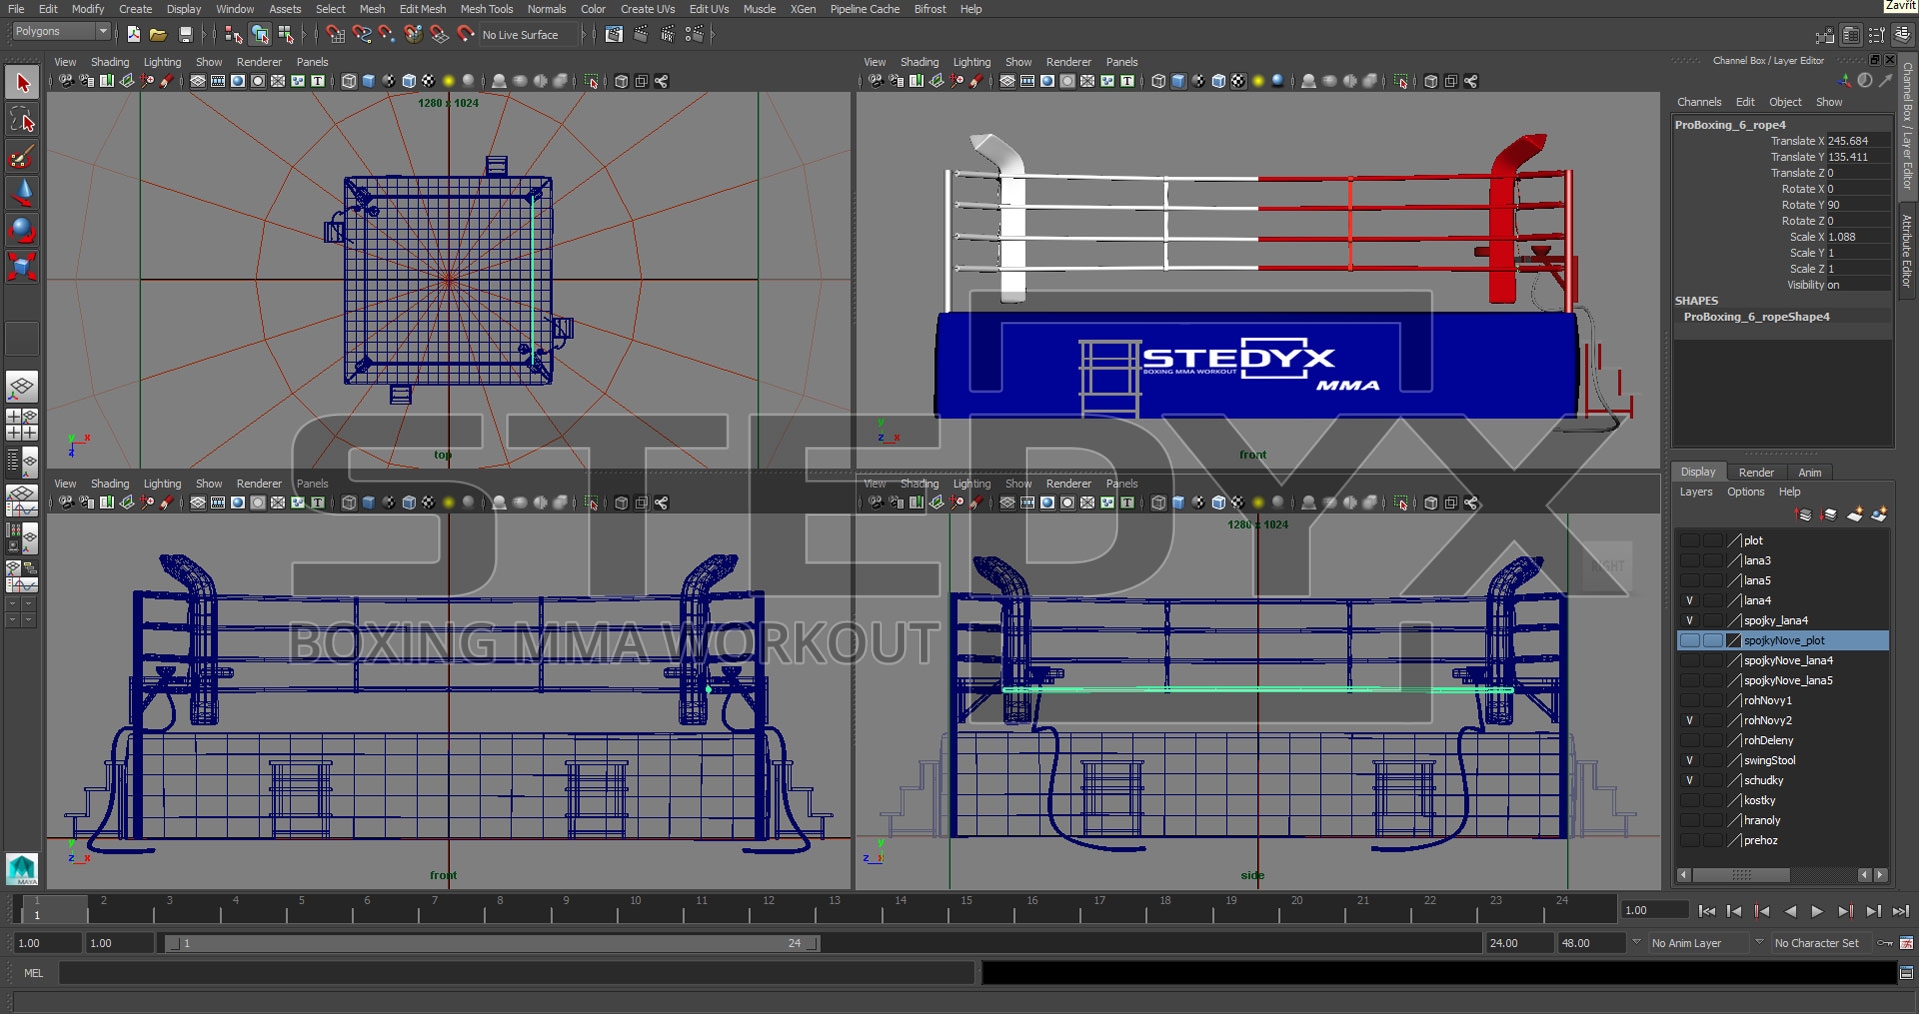Image resolution: width=1919 pixels, height=1014 pixels.
Task: Move selected layer down in list
Action: click(1829, 514)
